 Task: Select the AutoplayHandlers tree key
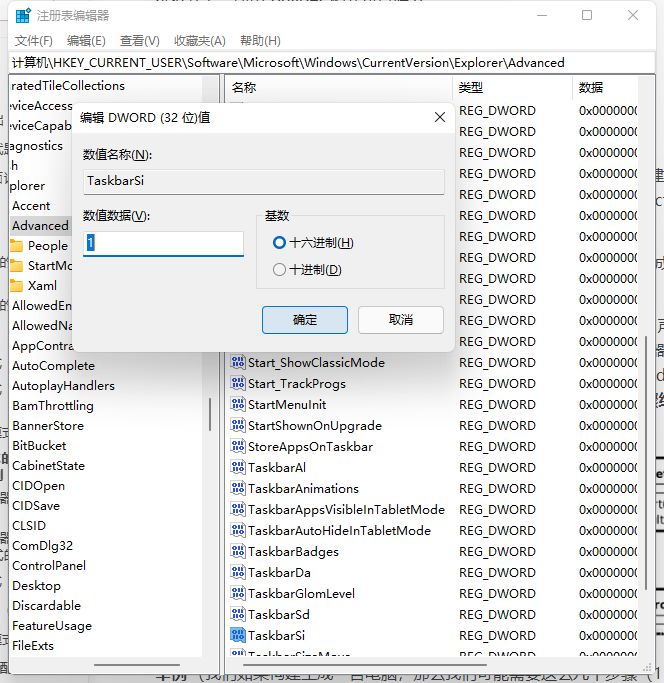[x=64, y=385]
